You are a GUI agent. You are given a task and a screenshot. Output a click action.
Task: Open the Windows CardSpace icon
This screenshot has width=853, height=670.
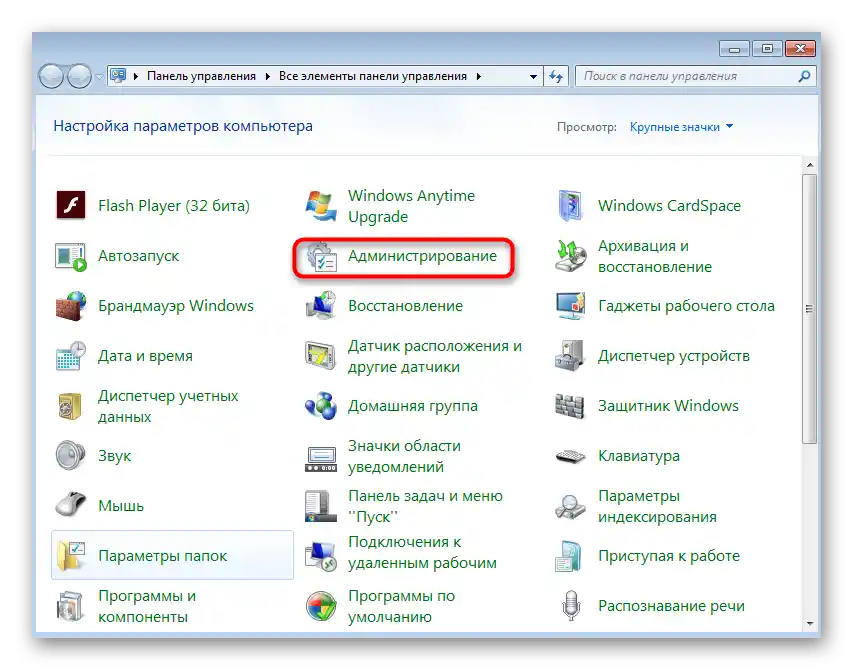[570, 206]
